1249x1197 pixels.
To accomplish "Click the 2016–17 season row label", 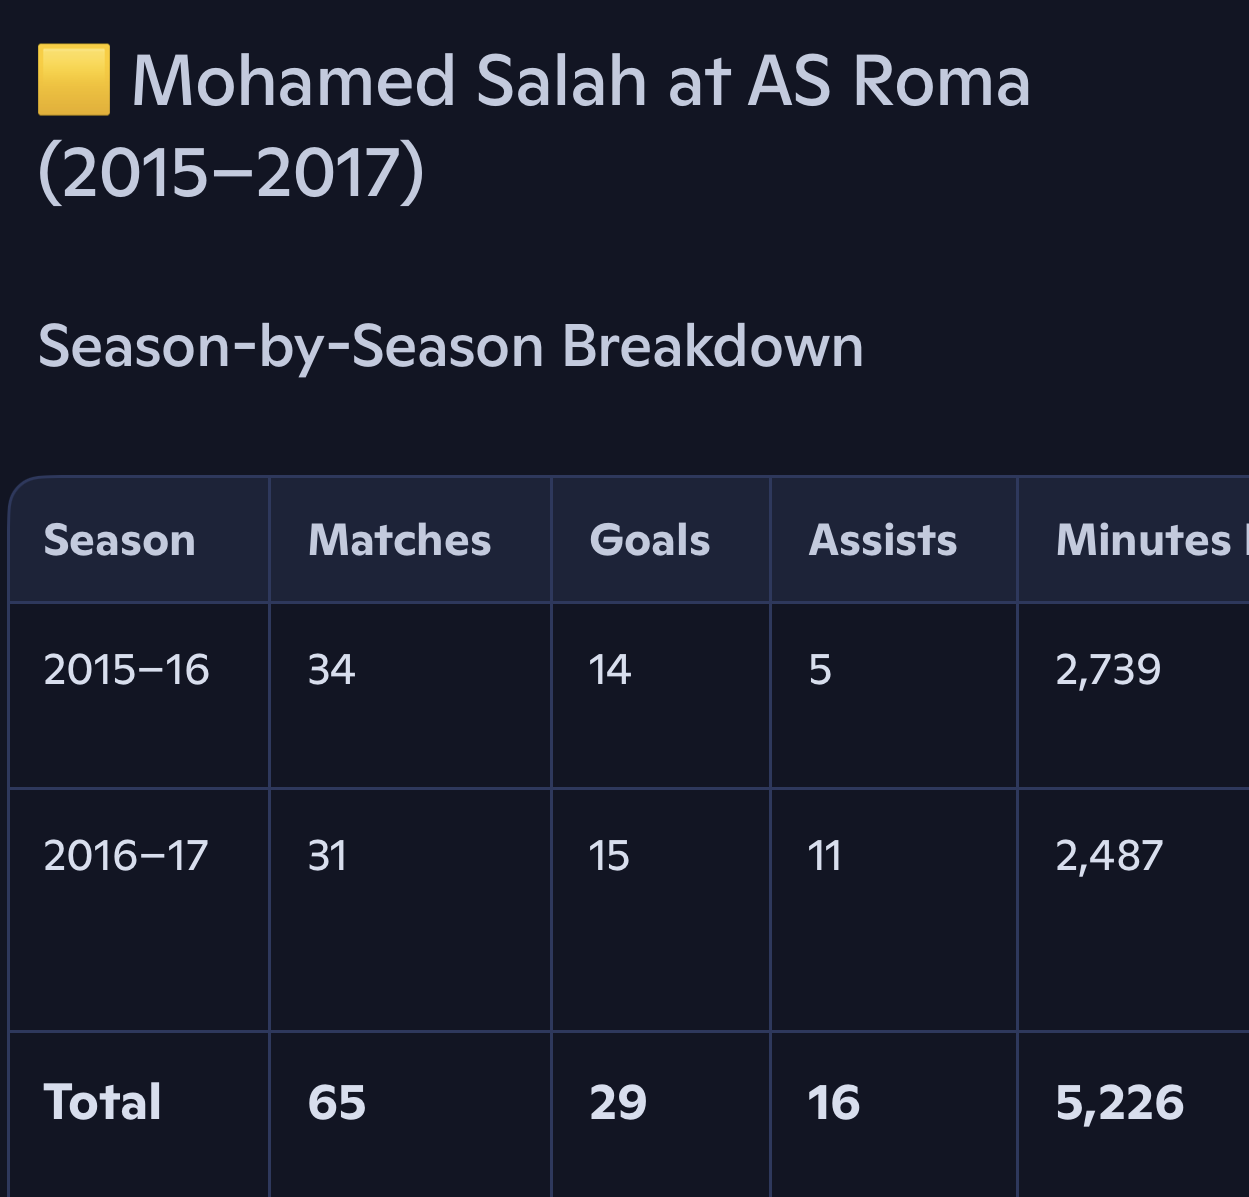I will (x=126, y=856).
